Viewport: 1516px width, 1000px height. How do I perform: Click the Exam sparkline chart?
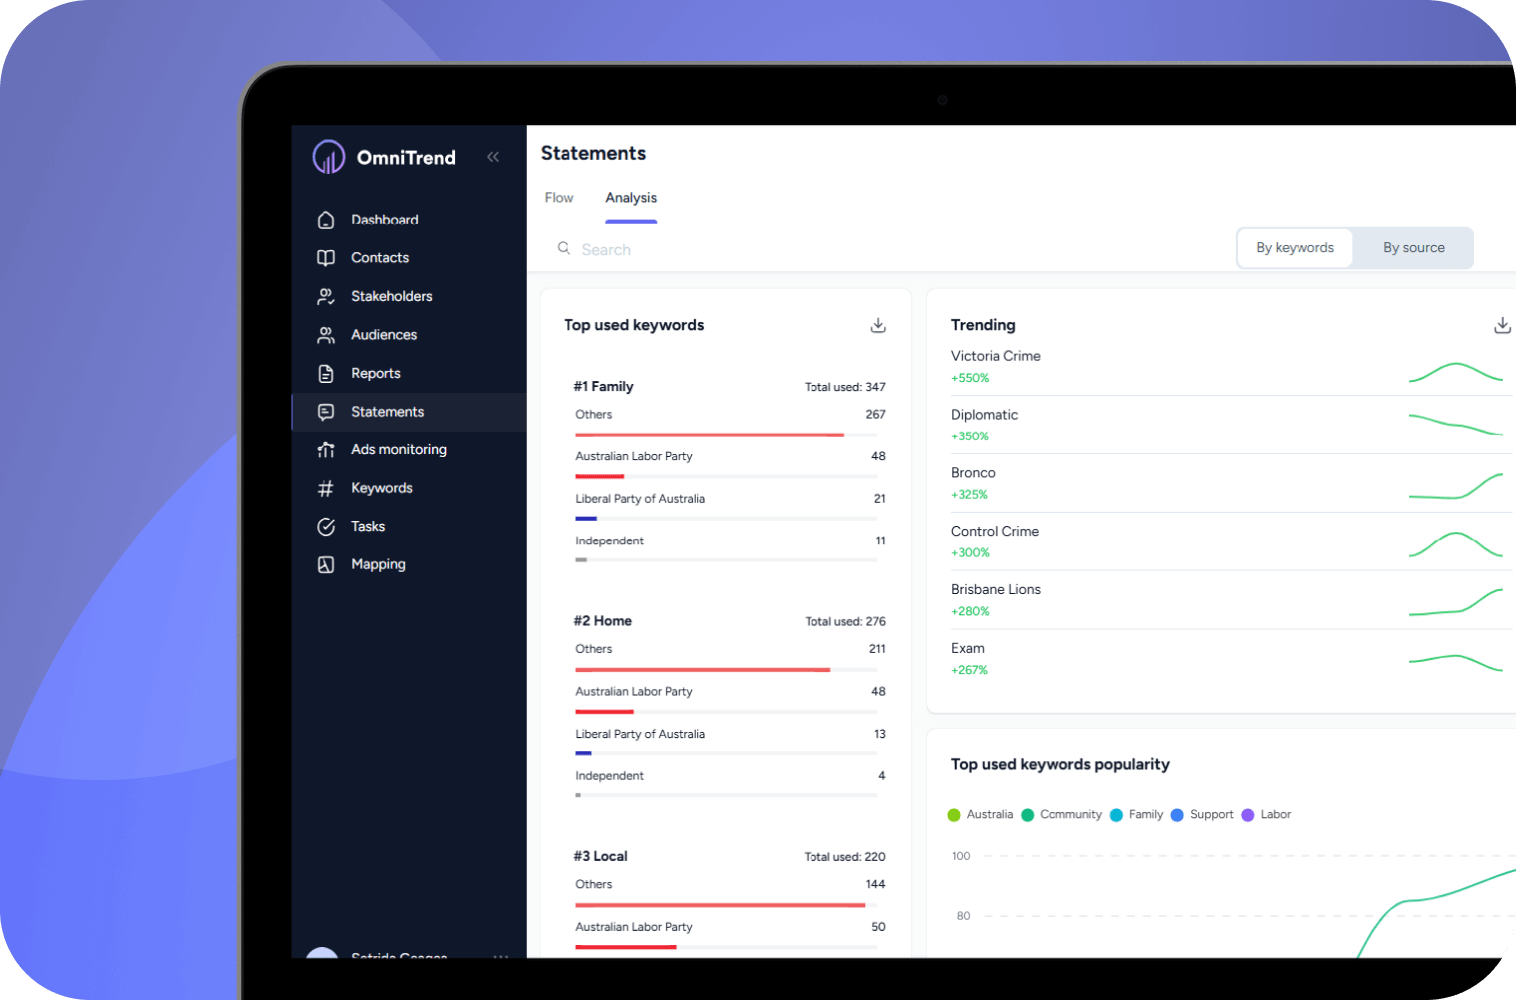(1456, 662)
